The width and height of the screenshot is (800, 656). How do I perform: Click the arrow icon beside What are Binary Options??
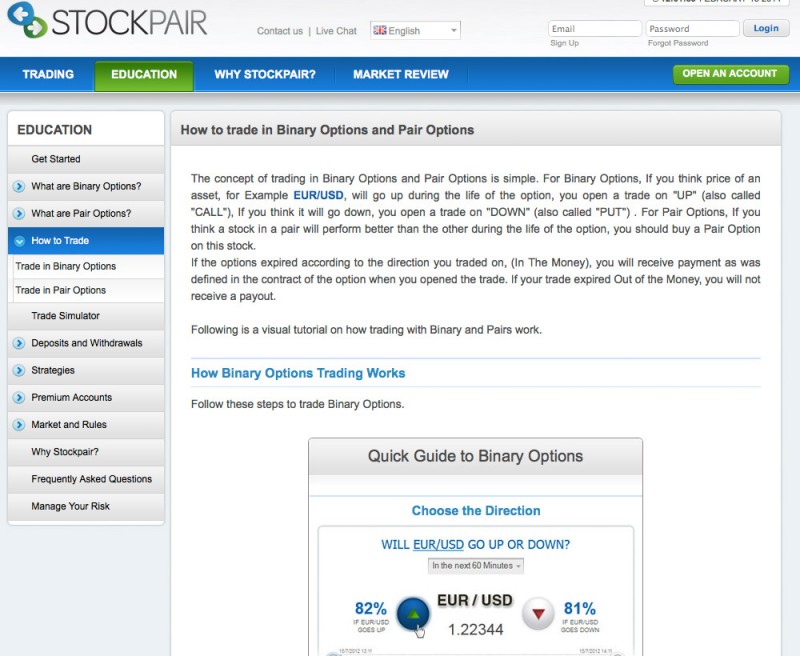pos(19,187)
